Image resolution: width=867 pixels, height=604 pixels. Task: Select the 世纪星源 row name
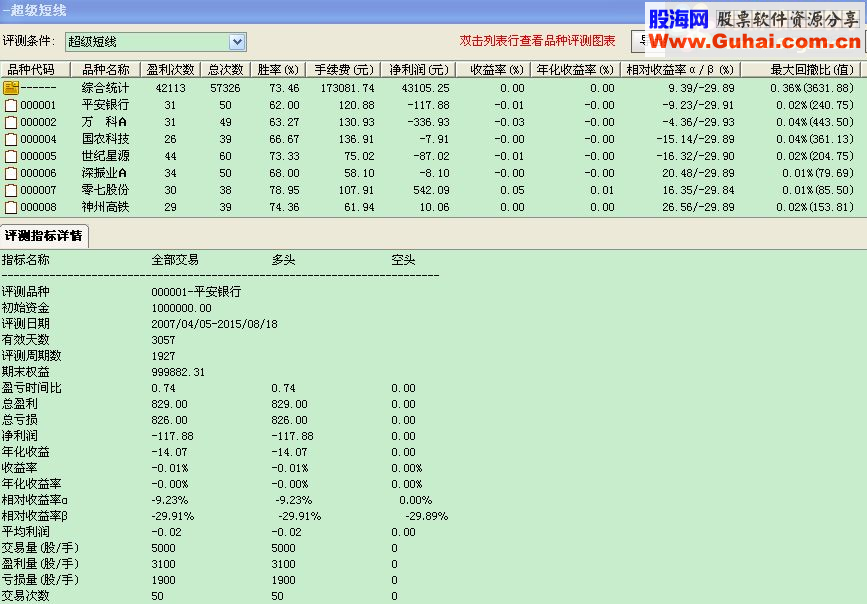pos(105,157)
